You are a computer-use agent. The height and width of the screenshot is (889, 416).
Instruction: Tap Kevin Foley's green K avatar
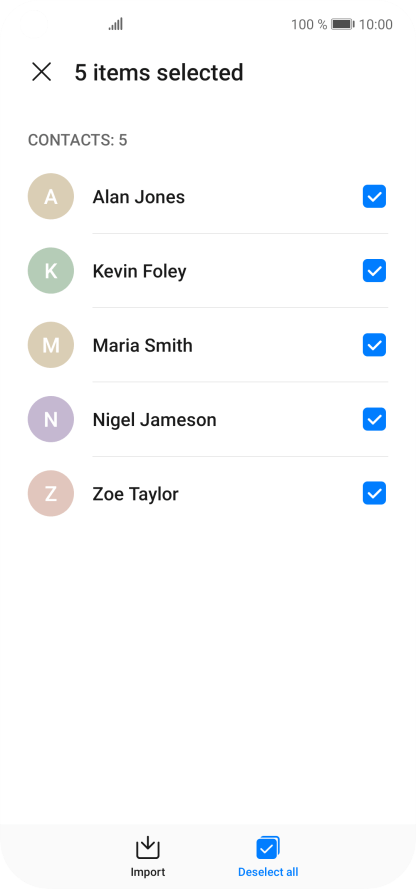(x=51, y=271)
